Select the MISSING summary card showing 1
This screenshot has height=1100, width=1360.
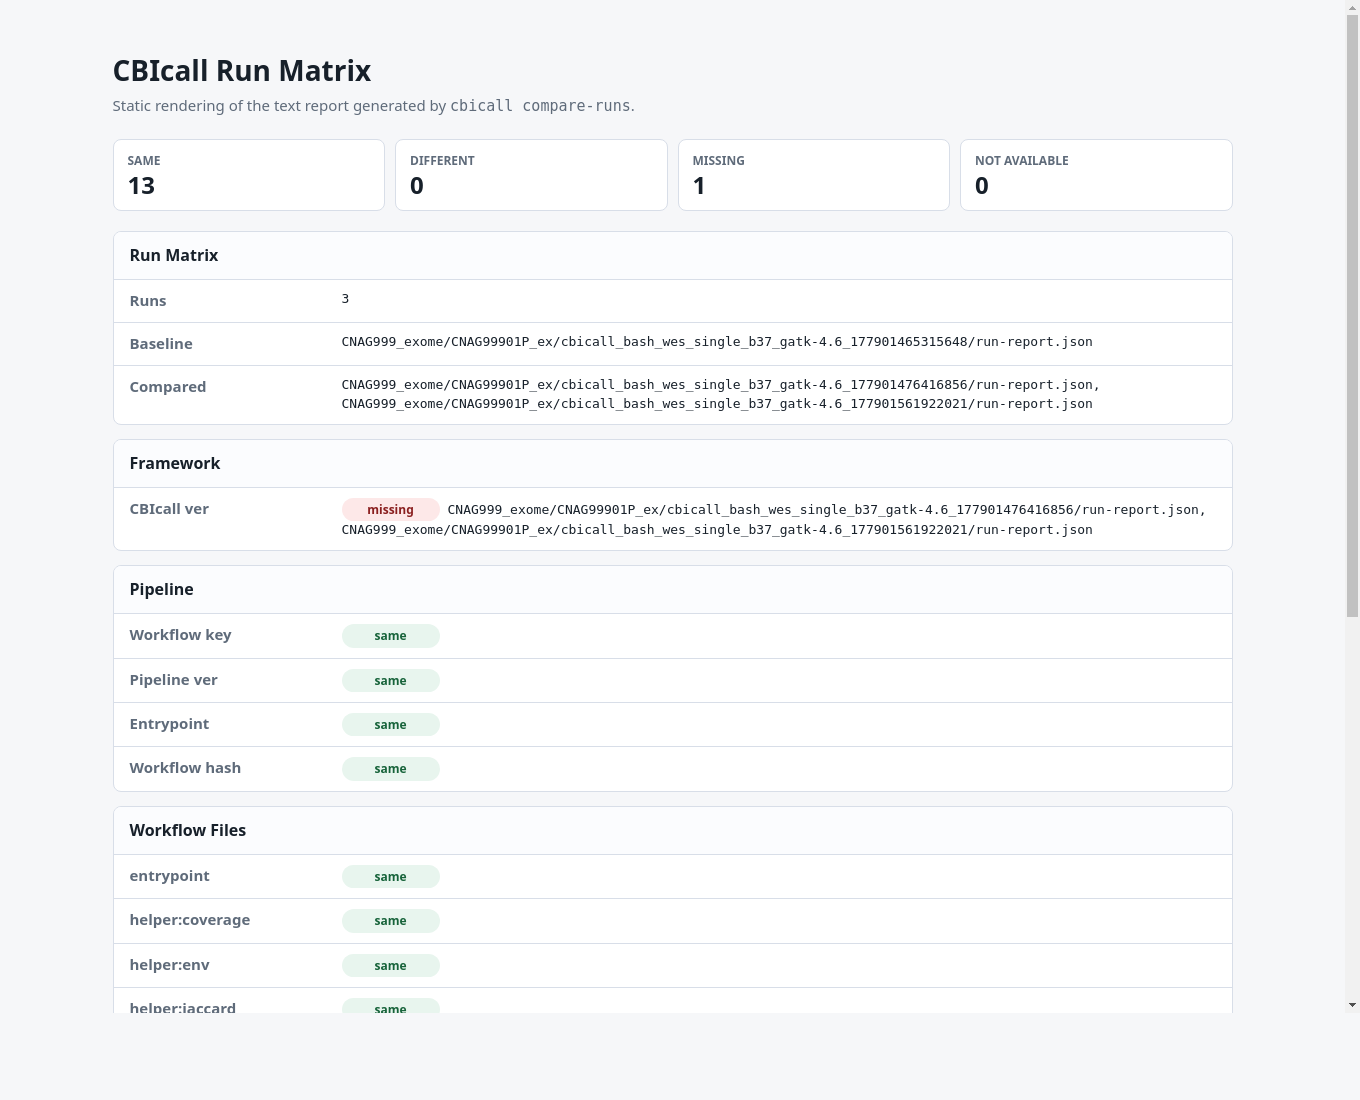(x=814, y=175)
